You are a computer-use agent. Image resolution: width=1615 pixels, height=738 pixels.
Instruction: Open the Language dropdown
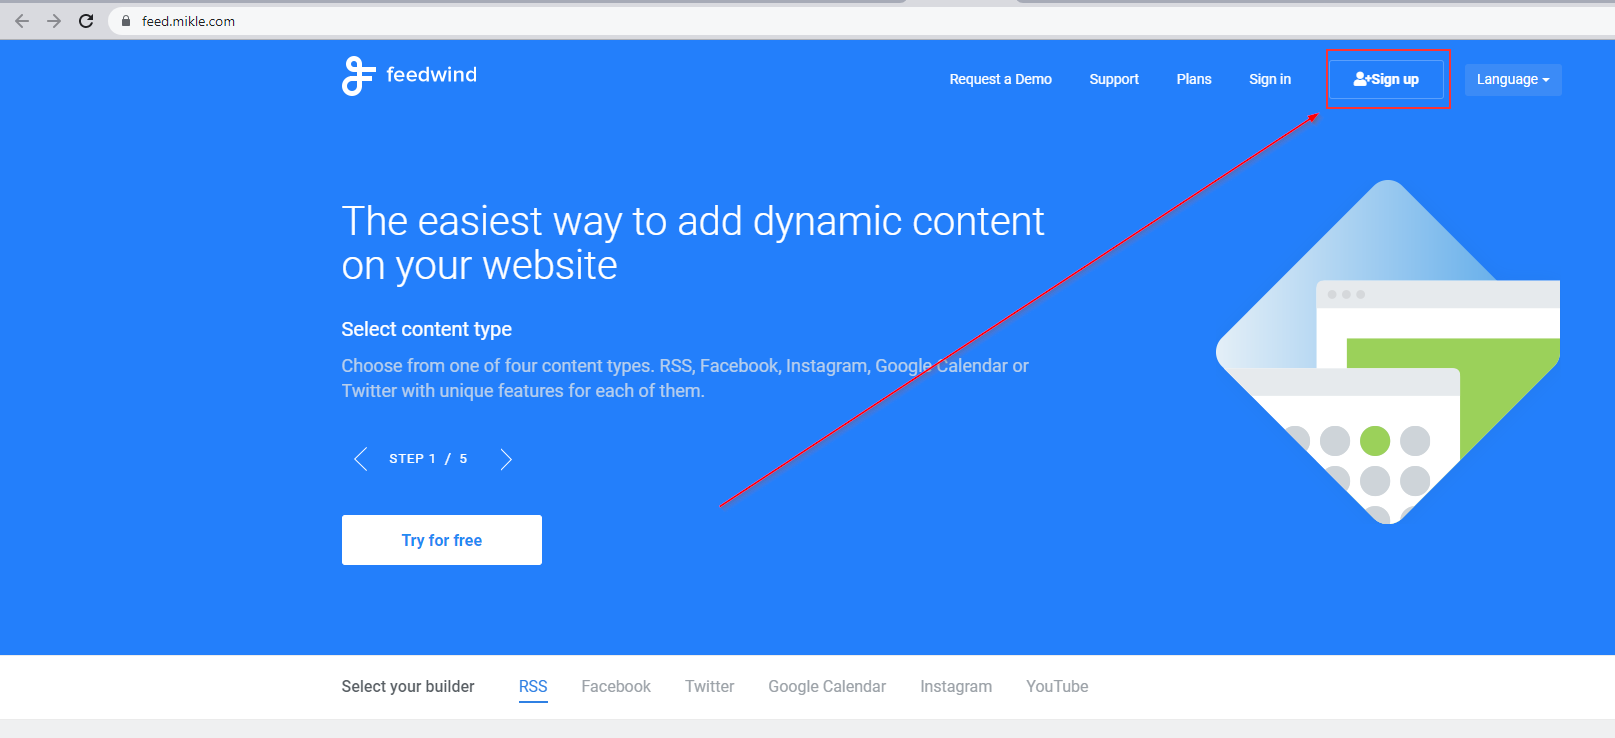(1513, 80)
